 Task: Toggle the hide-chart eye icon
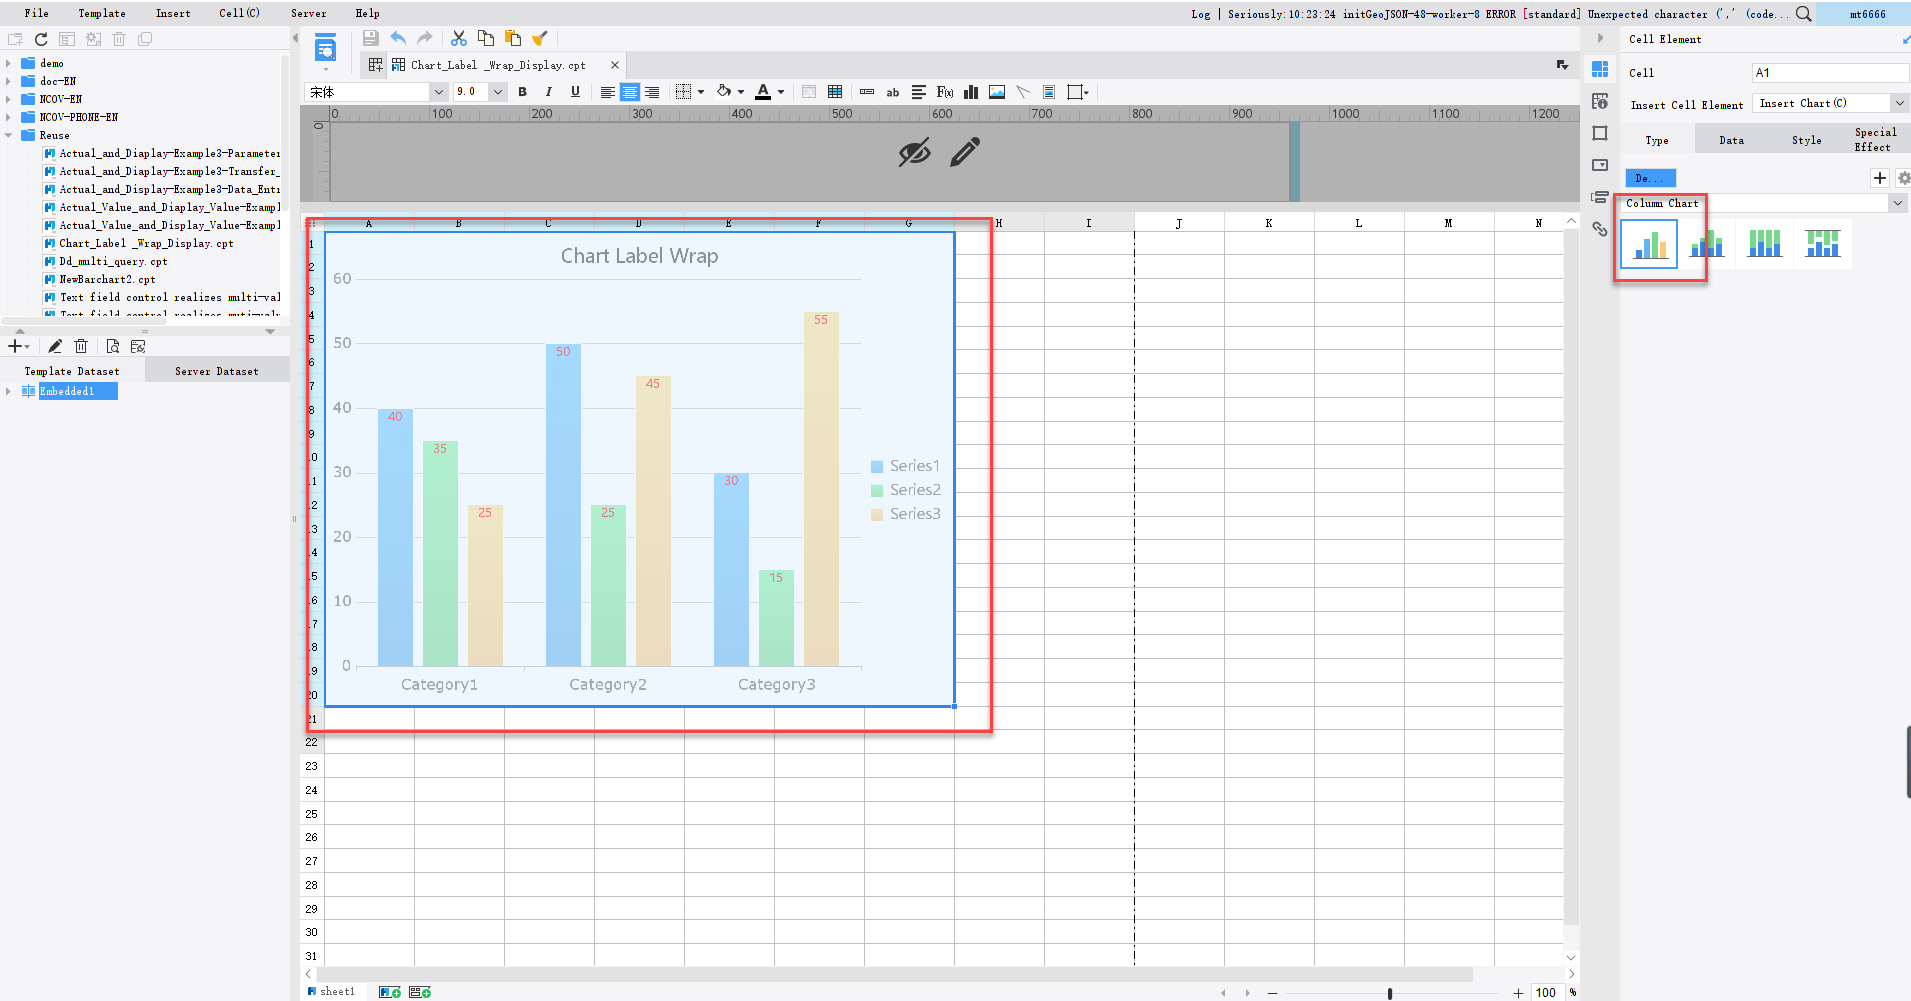pyautogui.click(x=914, y=152)
